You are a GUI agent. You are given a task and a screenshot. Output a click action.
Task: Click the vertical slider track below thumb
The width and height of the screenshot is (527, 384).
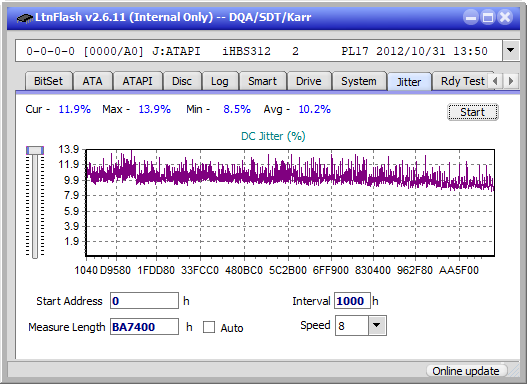pos(35,207)
